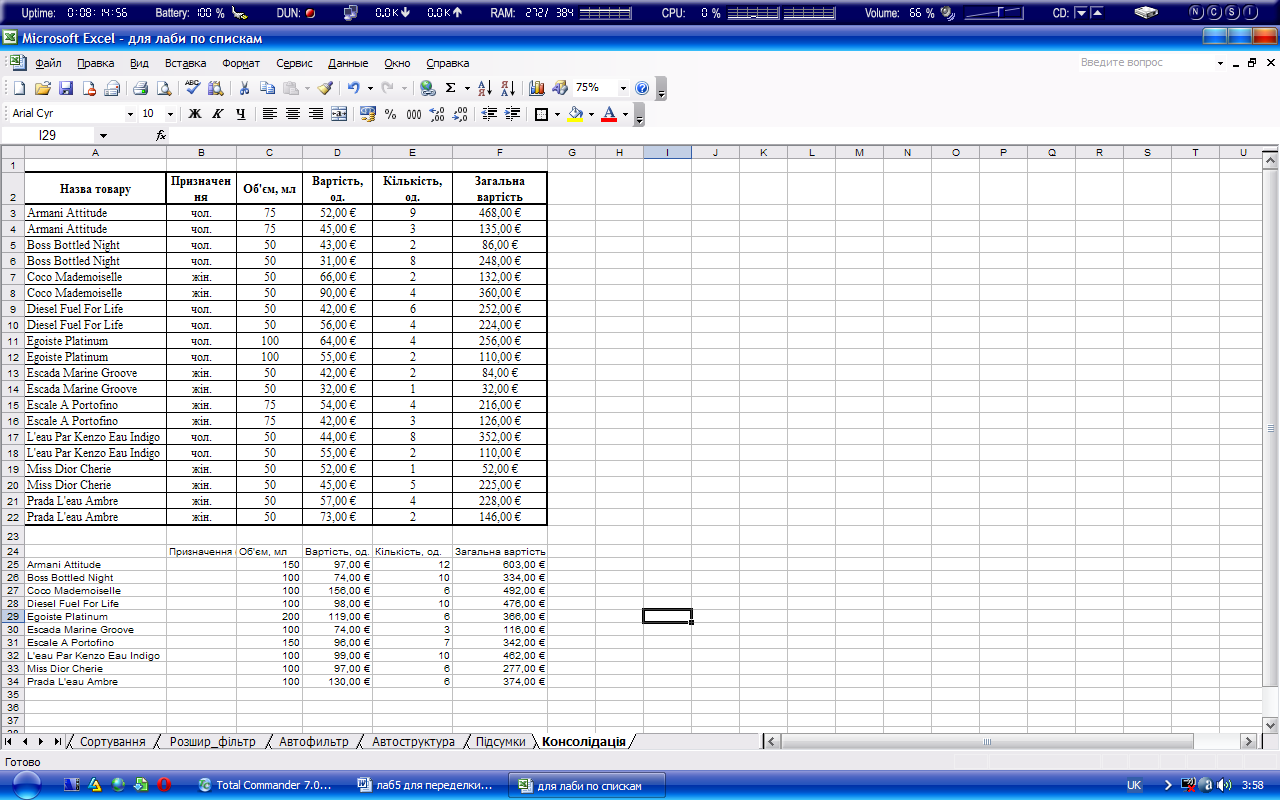
Task: Decrease the cell indent
Action: point(489,114)
